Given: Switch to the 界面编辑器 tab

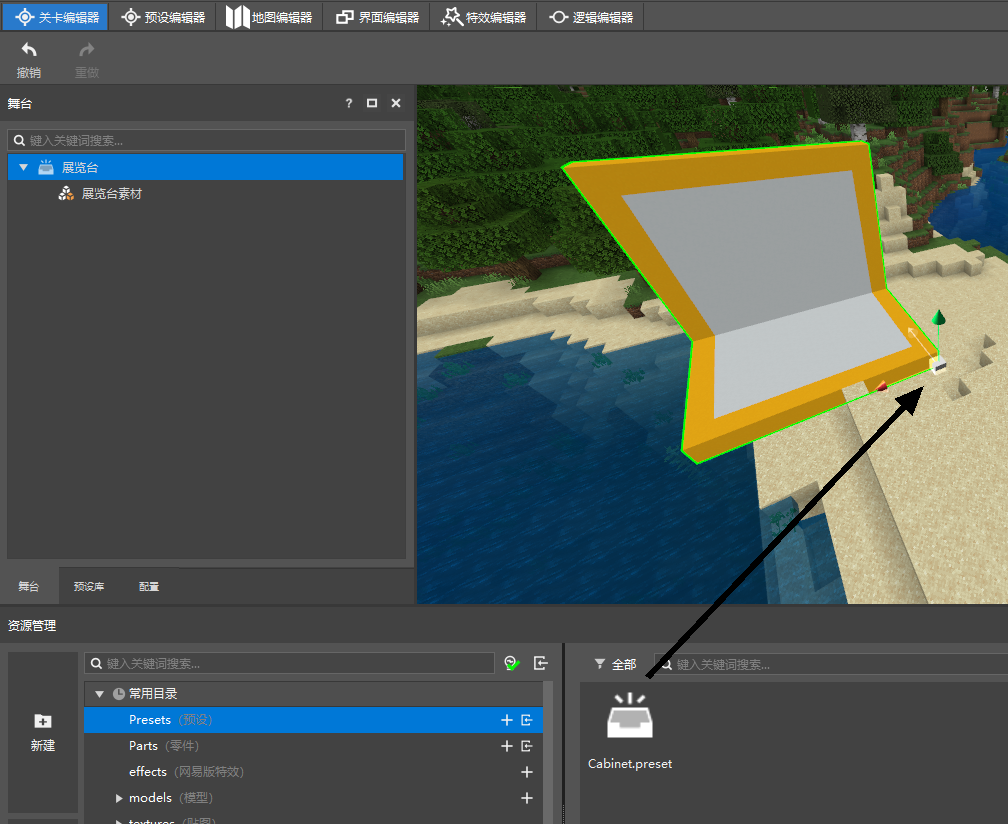Looking at the screenshot, I should click(x=377, y=17).
